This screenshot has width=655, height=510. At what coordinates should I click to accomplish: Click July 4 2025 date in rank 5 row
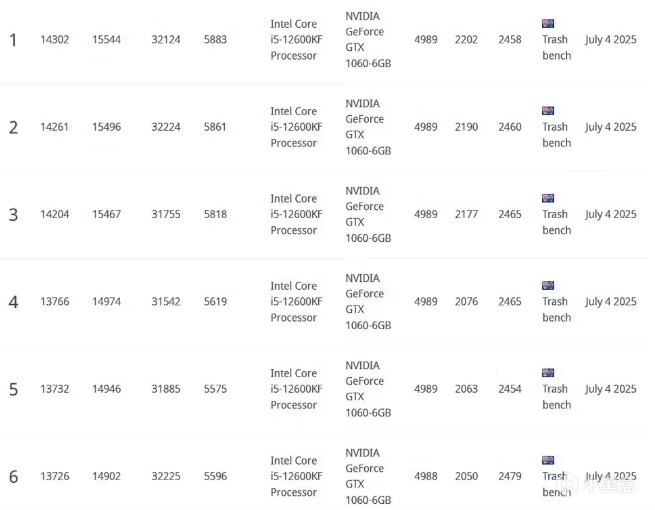(x=611, y=389)
